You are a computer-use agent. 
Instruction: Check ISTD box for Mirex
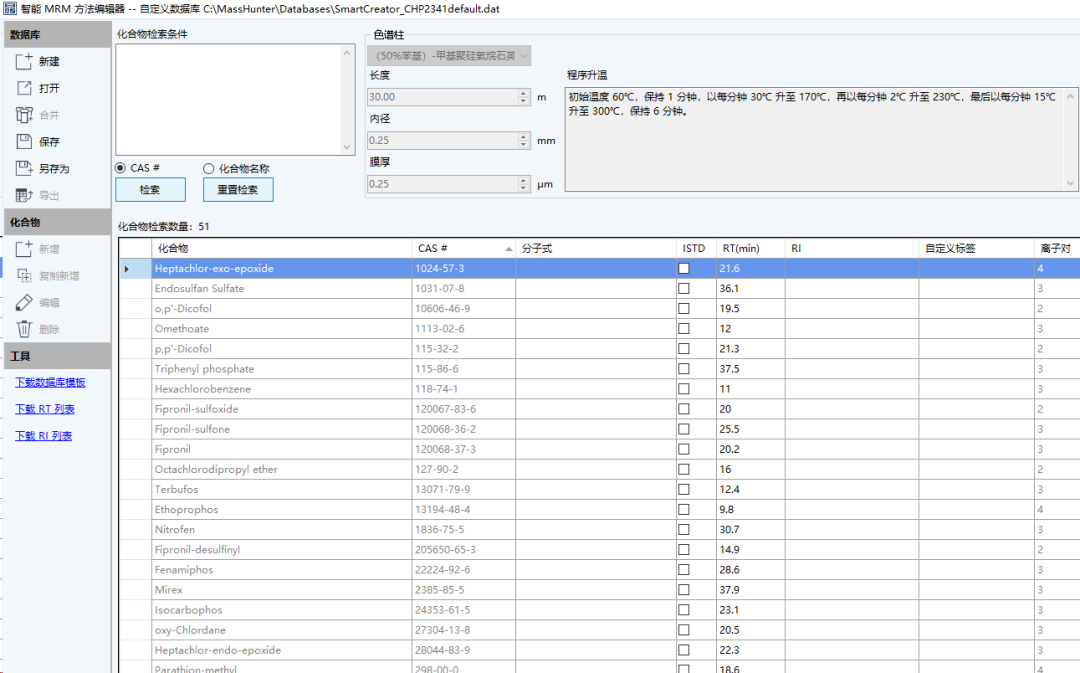coord(684,590)
